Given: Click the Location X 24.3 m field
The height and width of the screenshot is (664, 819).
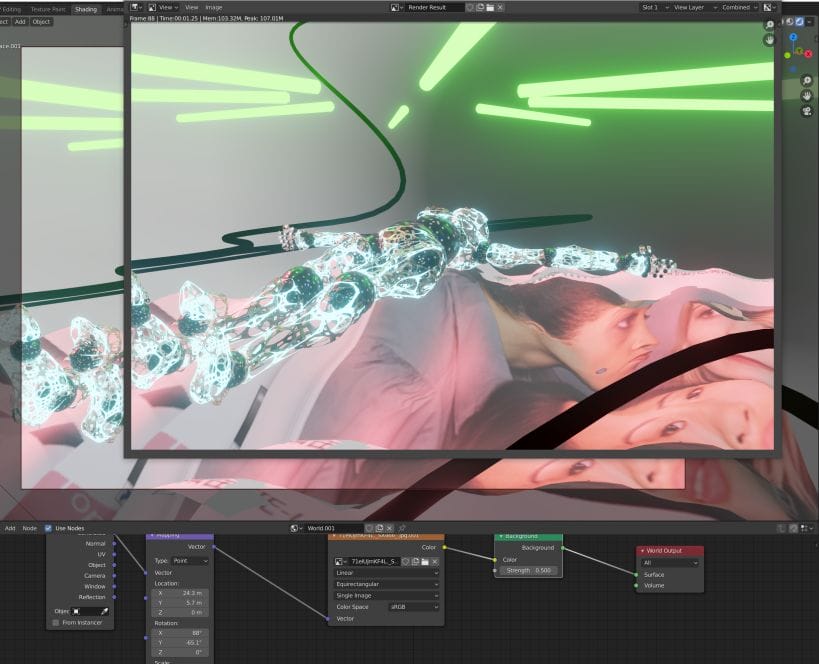Looking at the screenshot, I should (180, 593).
